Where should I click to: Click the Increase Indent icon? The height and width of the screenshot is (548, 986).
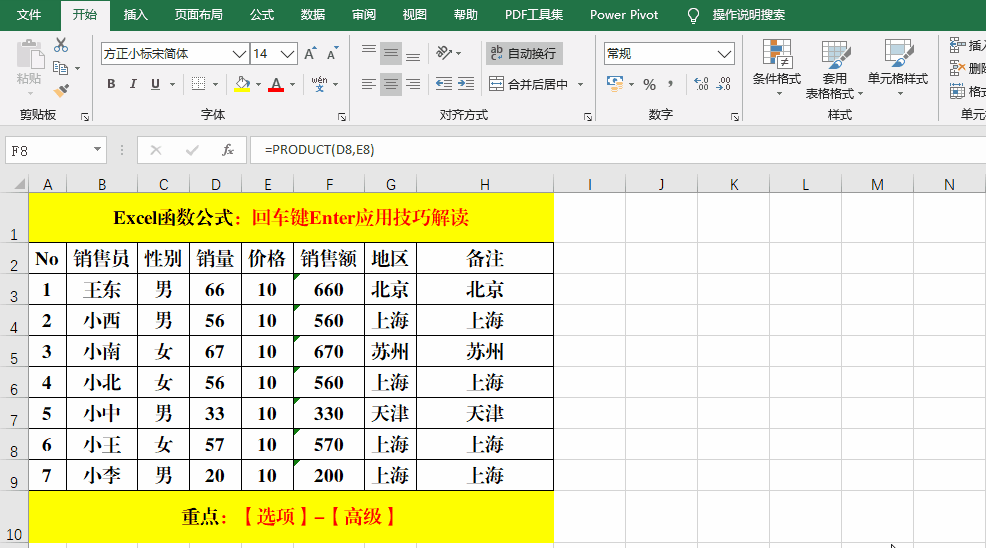[x=466, y=84]
